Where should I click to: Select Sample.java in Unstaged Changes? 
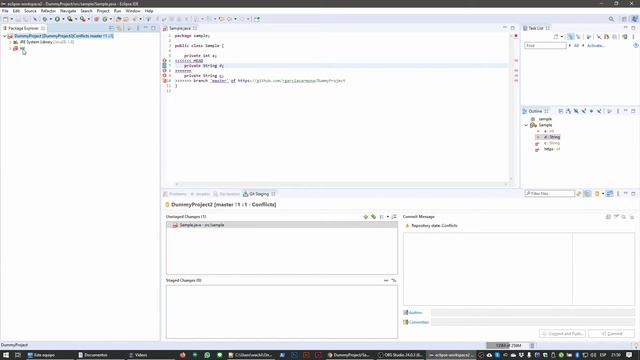[x=282, y=225]
